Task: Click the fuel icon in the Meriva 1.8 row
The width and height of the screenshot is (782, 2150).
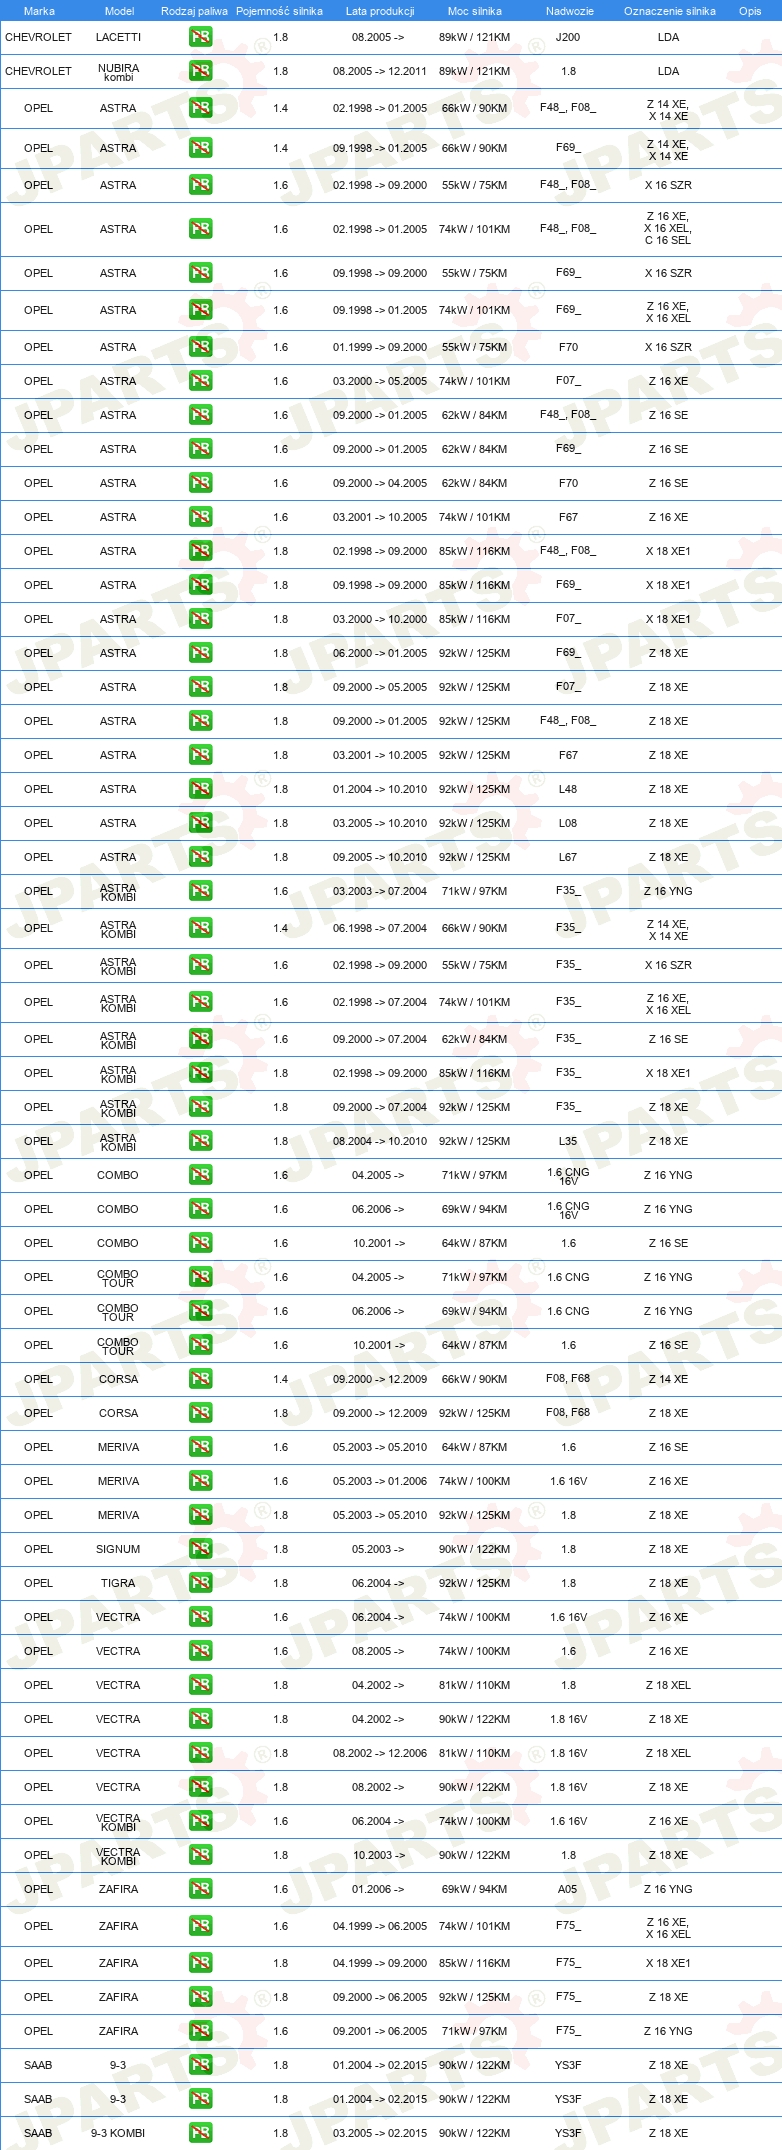Action: (200, 1515)
